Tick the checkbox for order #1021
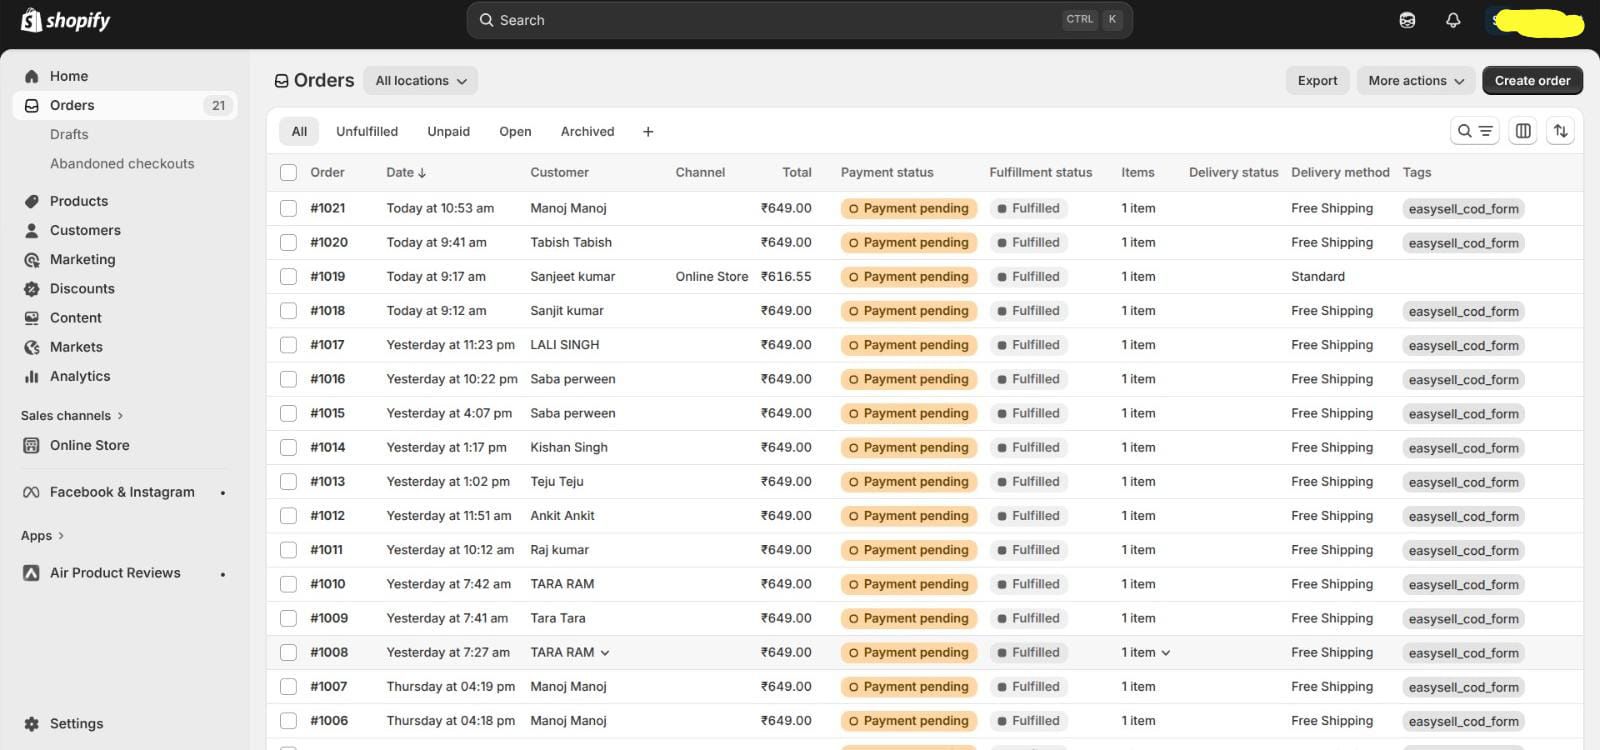 pos(289,208)
